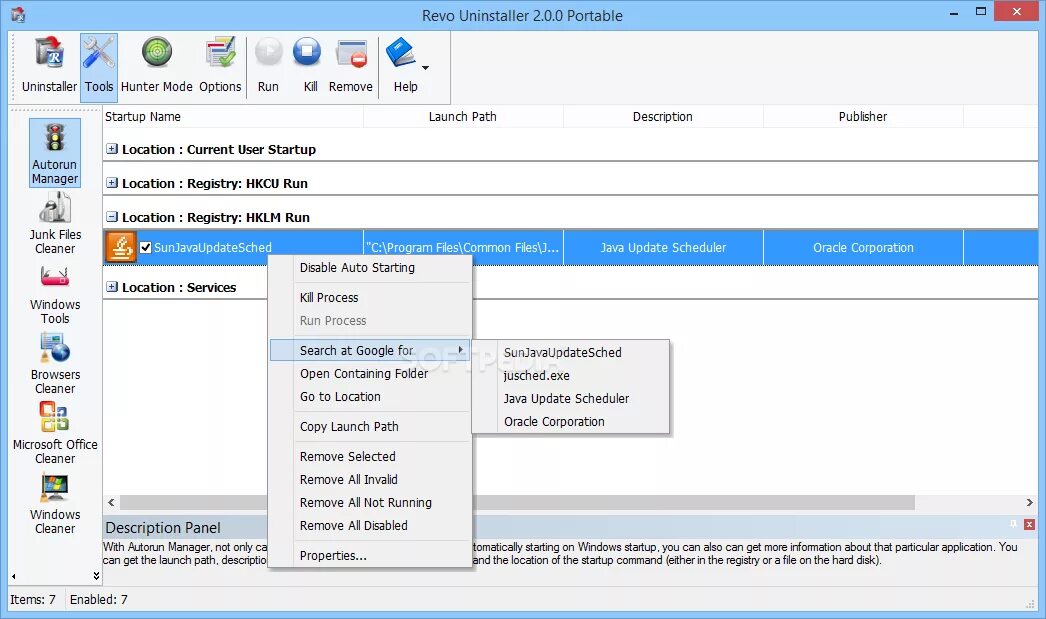Sort by Startup Name column header
1046x619 pixels.
pos(233,117)
